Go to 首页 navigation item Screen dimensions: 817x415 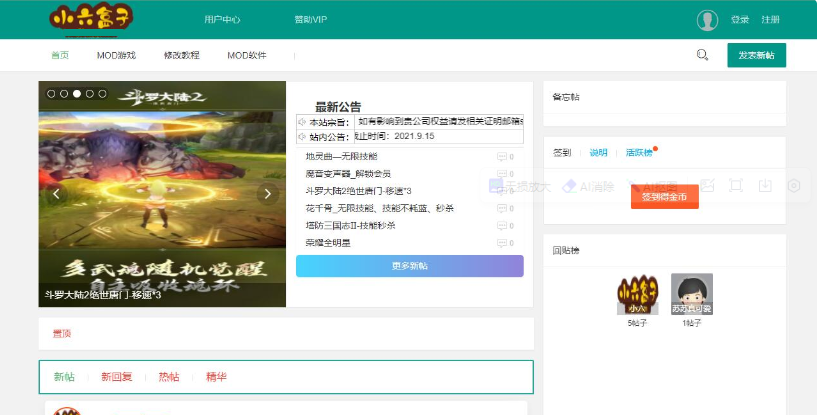coord(60,55)
